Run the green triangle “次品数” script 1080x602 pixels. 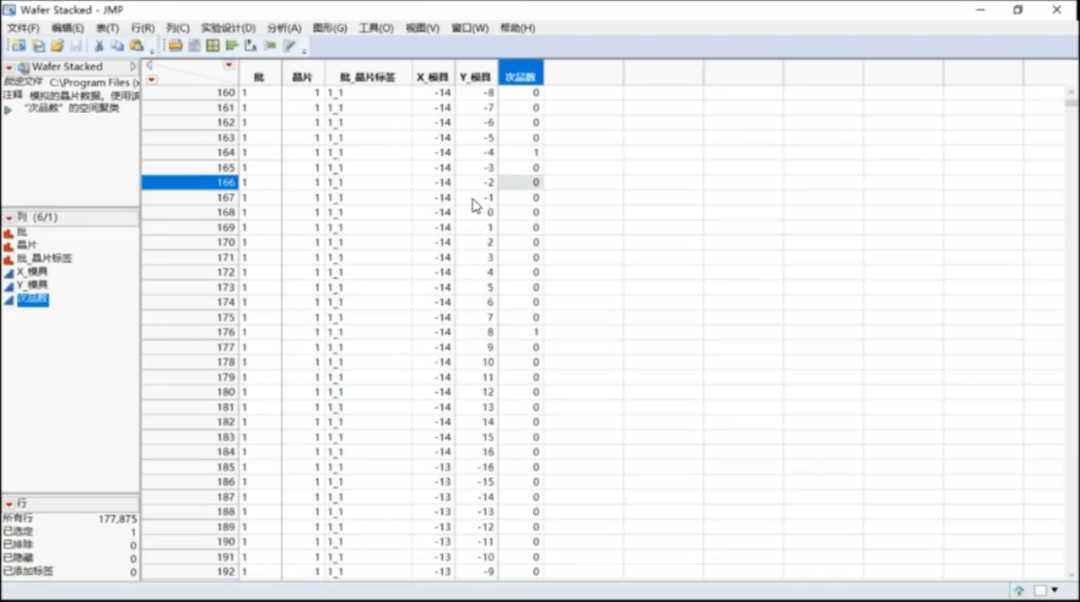tap(9, 109)
